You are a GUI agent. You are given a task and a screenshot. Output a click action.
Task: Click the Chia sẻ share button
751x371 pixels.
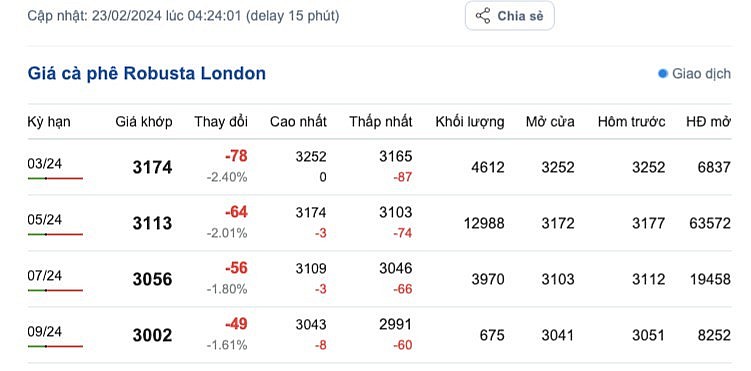[x=510, y=16]
